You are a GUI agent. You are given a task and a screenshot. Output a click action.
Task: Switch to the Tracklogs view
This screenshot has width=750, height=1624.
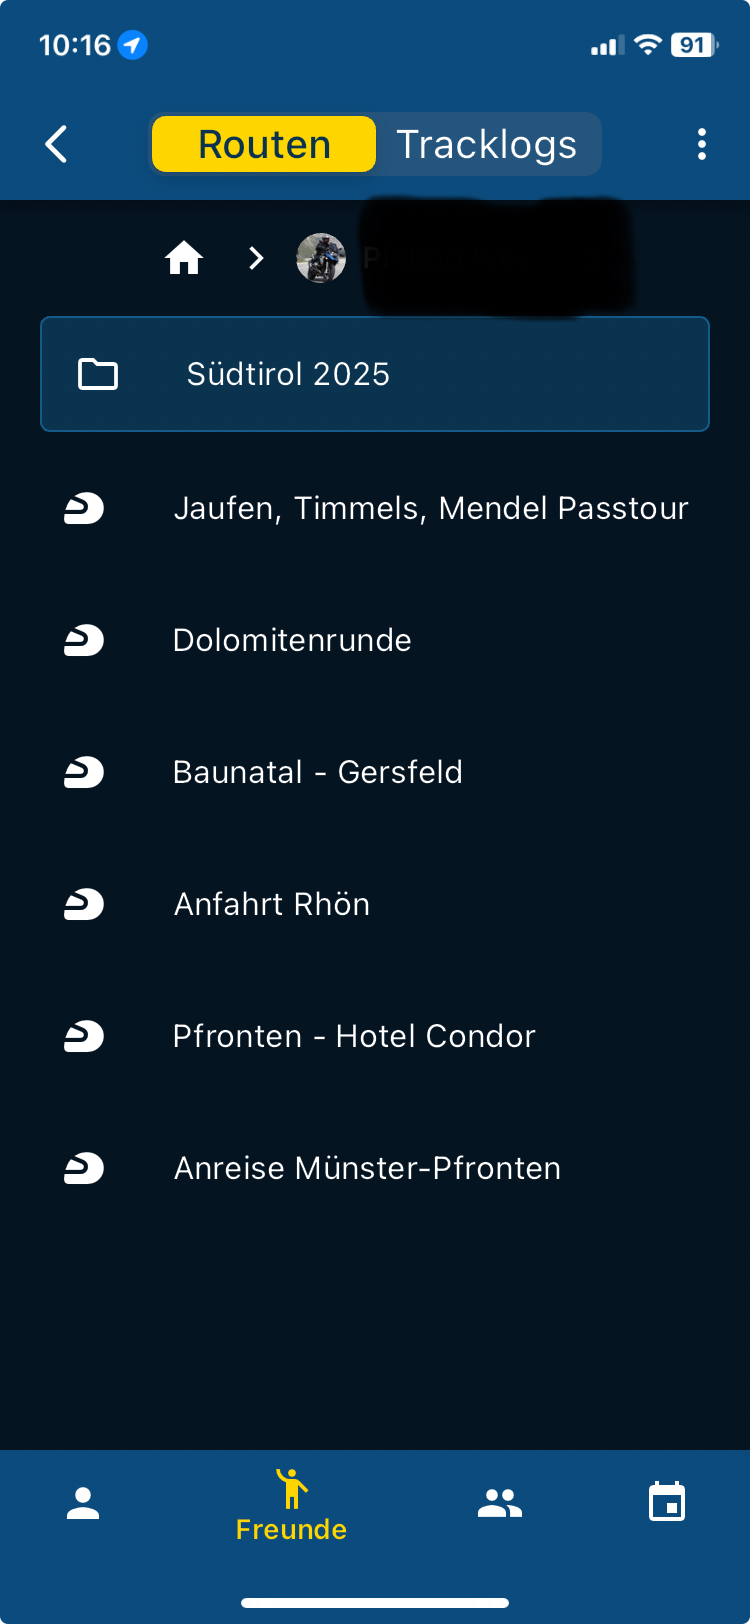point(487,144)
